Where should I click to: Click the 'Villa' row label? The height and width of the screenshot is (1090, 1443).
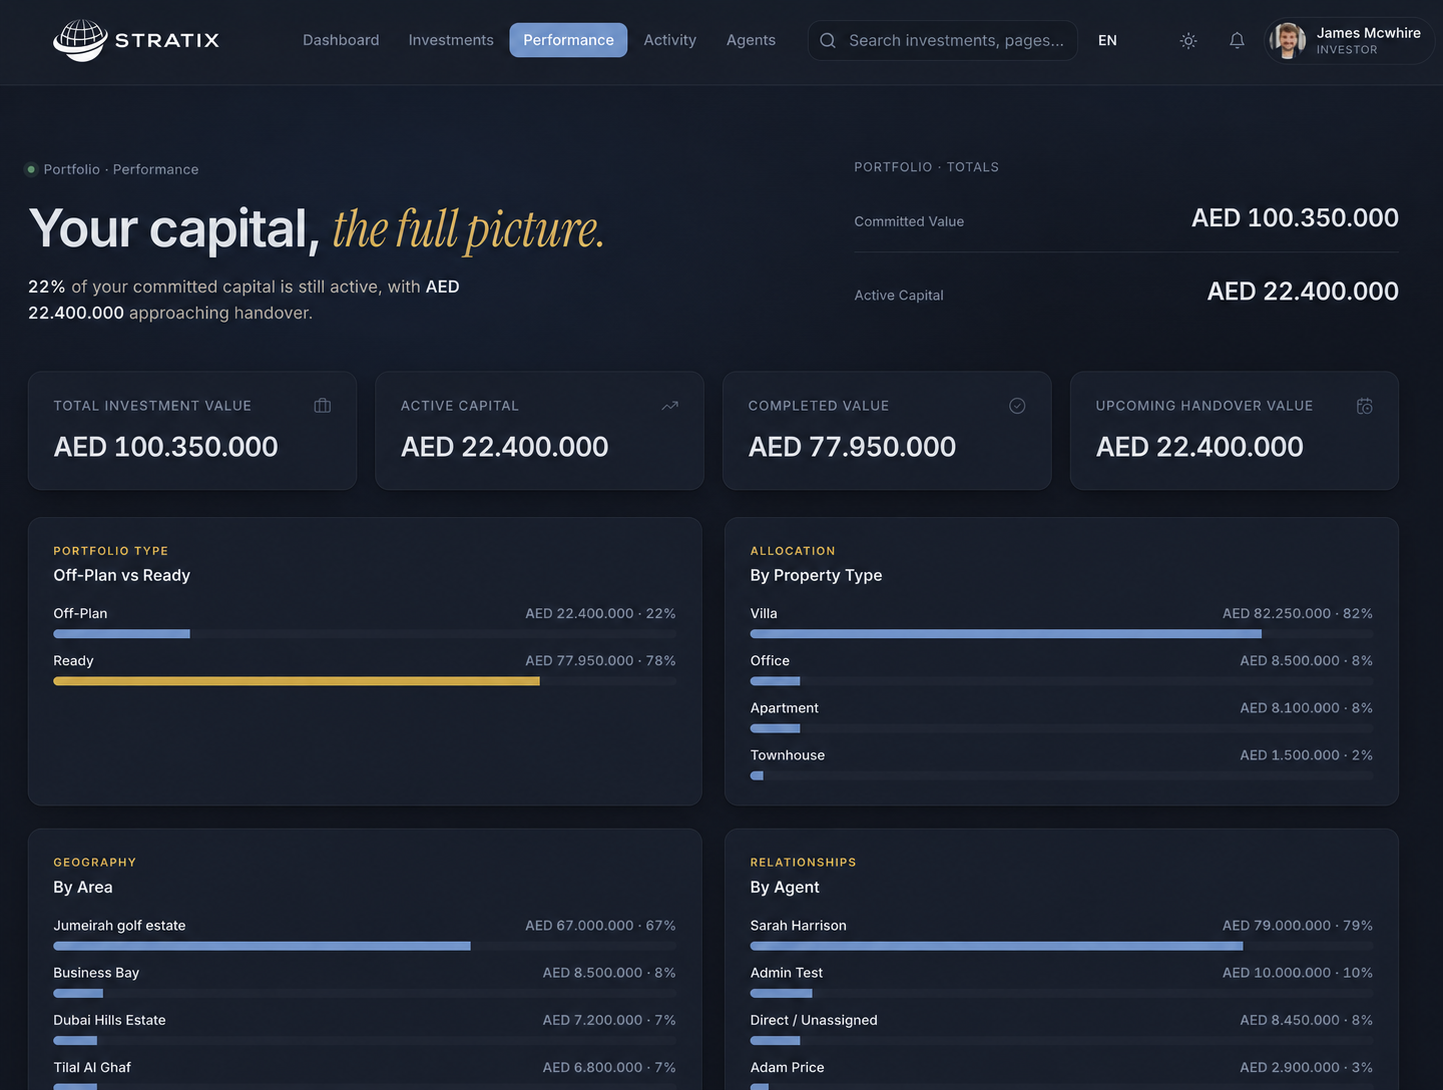(x=764, y=614)
